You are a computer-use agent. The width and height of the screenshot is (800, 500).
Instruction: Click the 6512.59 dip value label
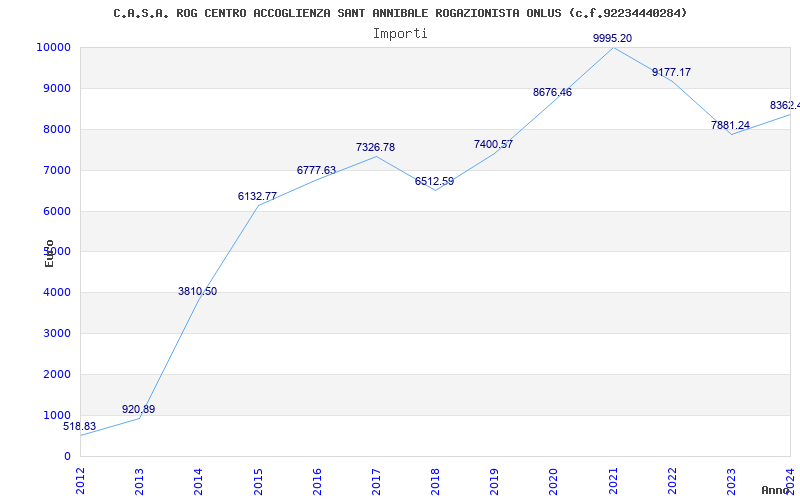click(434, 181)
